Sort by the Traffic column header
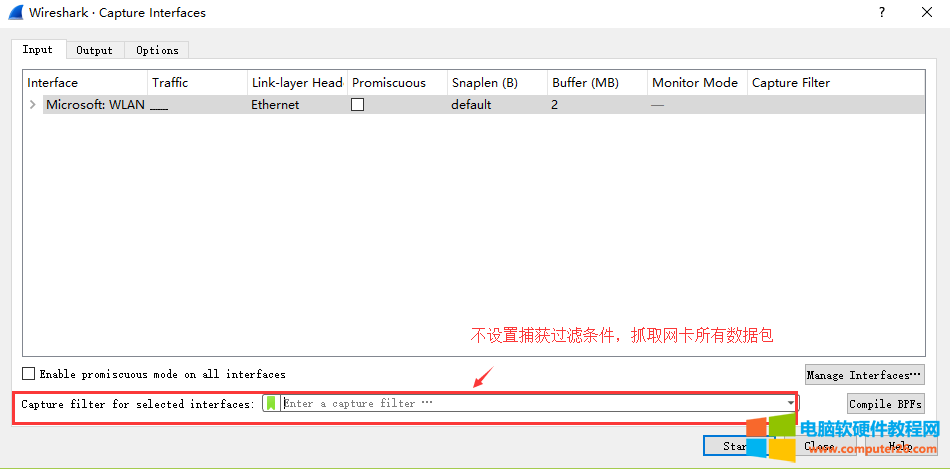950x469 pixels. (x=198, y=83)
